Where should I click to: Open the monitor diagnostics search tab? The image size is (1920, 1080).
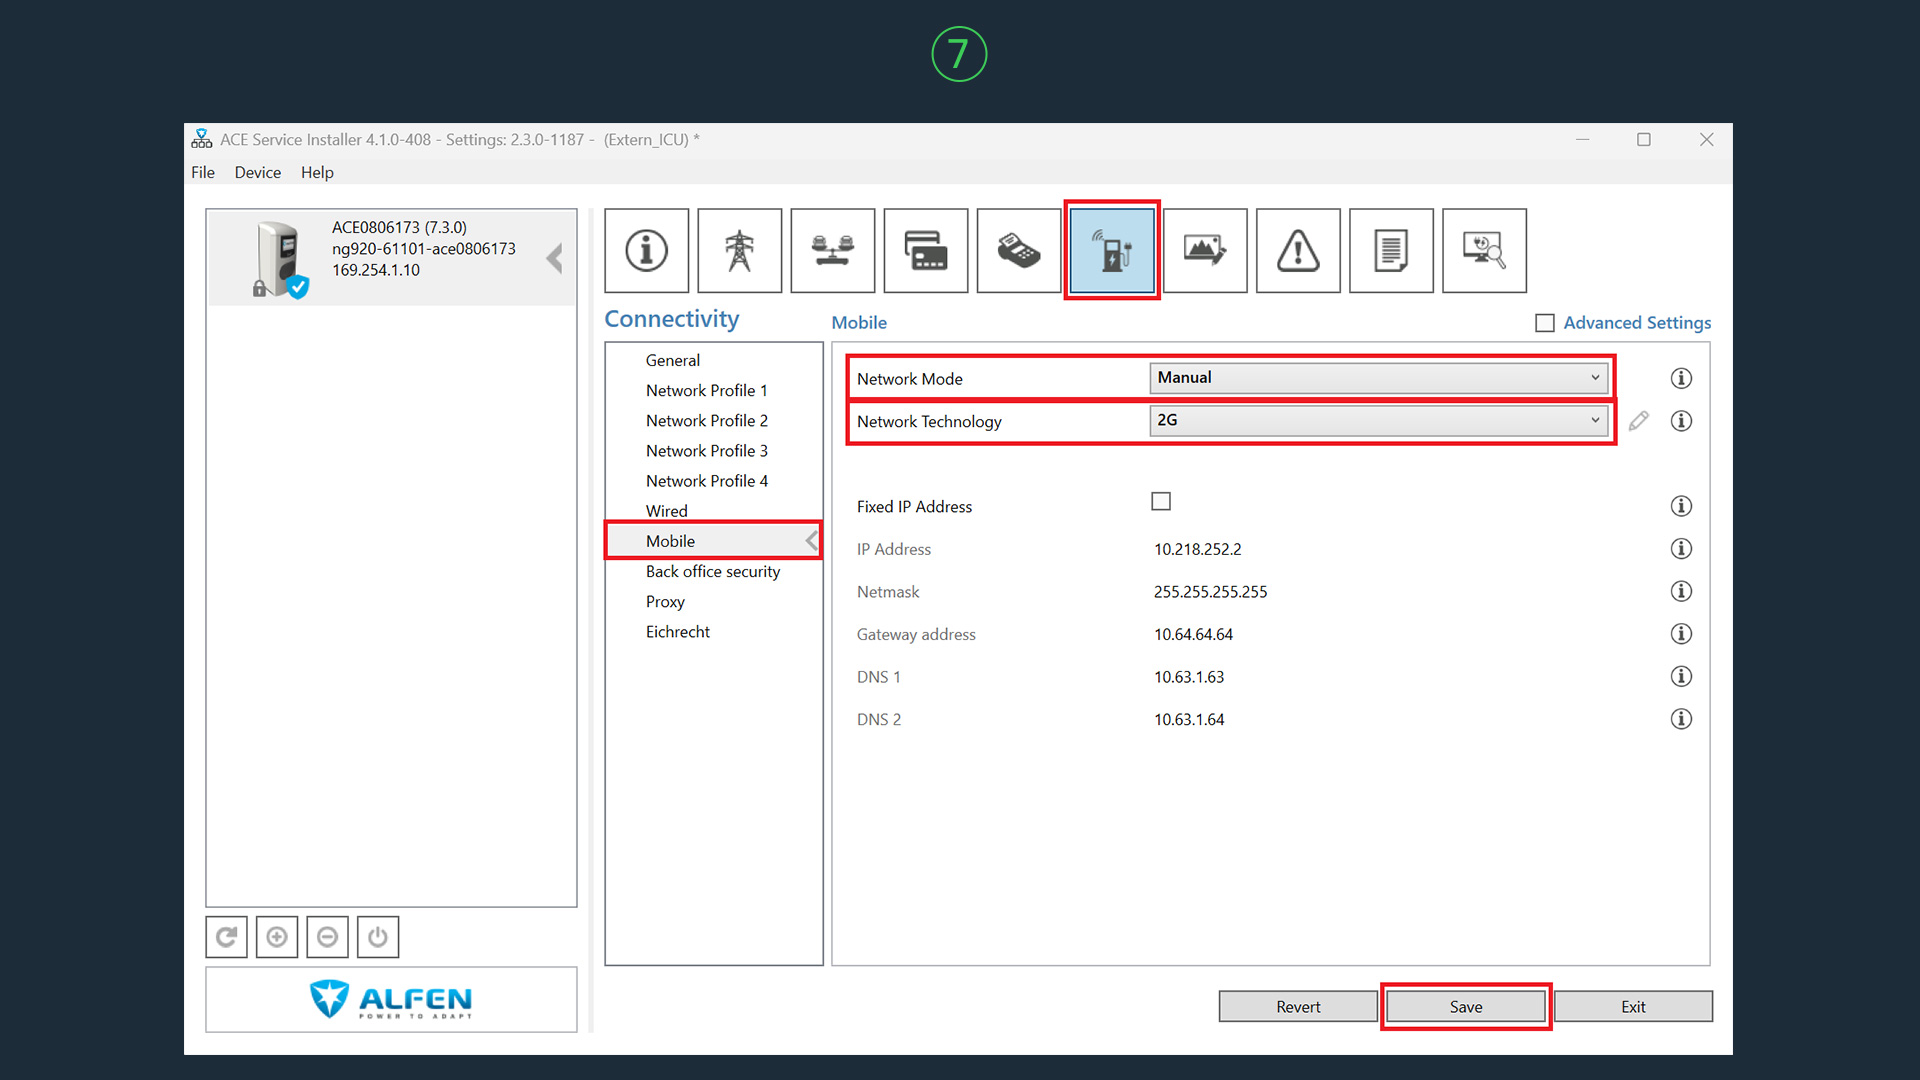pos(1484,250)
